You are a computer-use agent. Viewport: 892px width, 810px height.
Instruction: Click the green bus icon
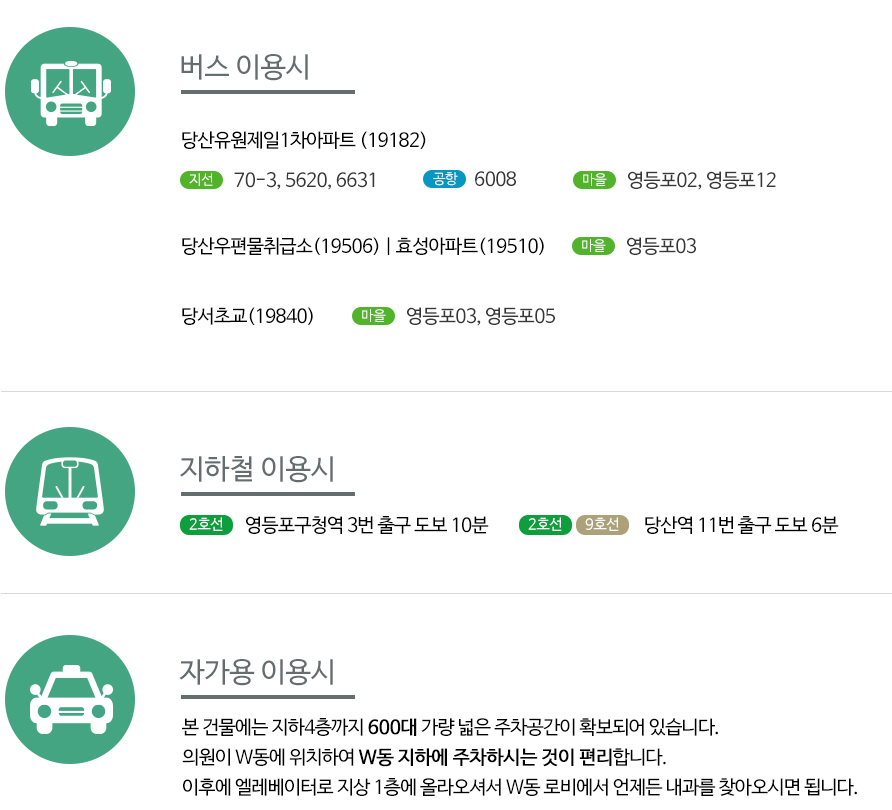click(x=70, y=91)
